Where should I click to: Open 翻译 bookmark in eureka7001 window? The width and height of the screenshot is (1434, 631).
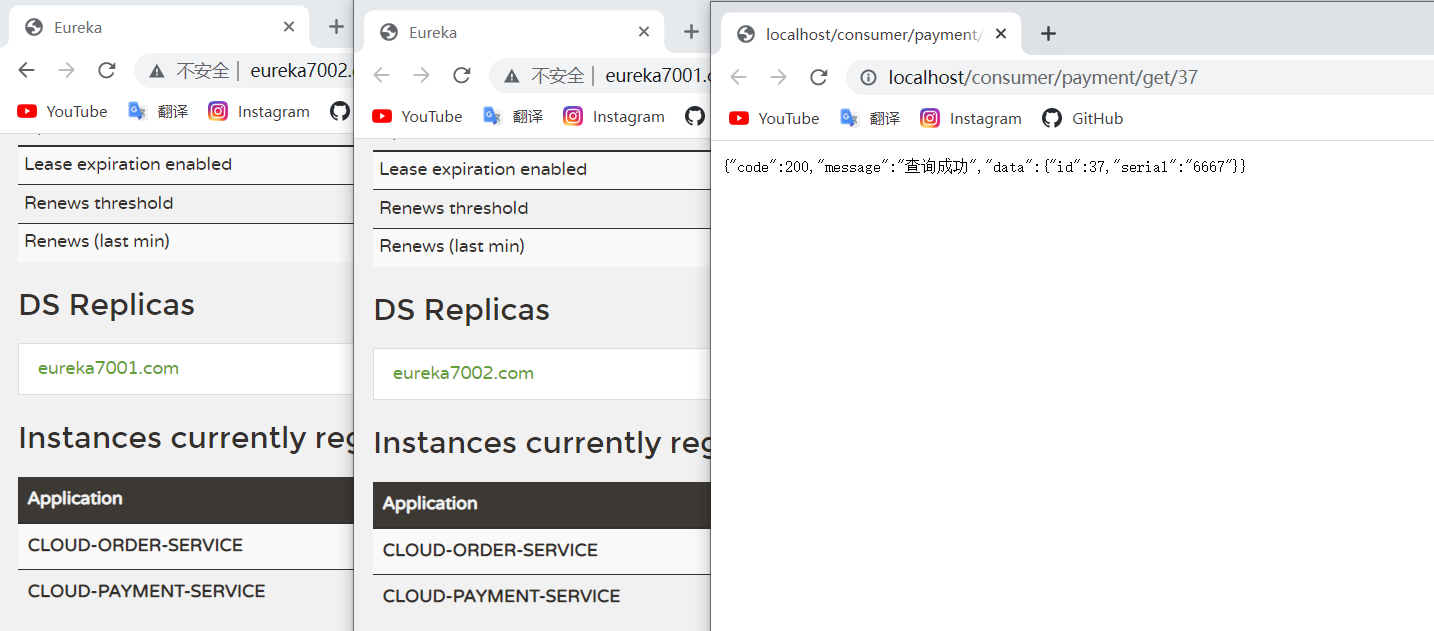(513, 116)
